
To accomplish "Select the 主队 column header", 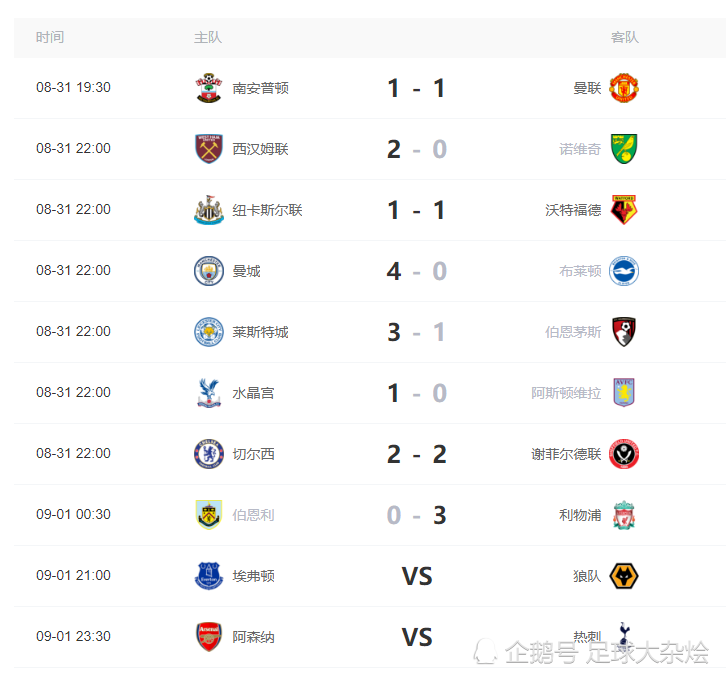I will [x=208, y=38].
